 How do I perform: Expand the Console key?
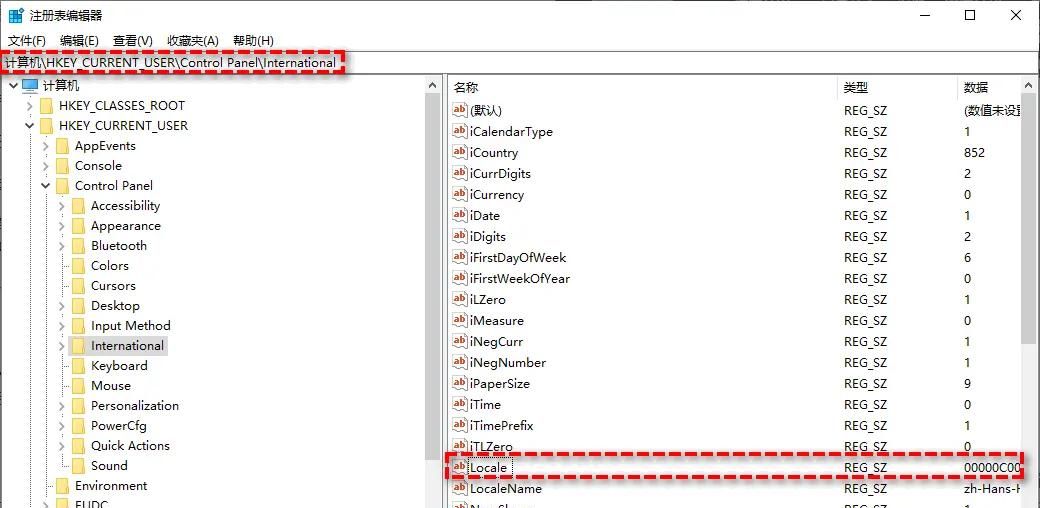click(45, 166)
